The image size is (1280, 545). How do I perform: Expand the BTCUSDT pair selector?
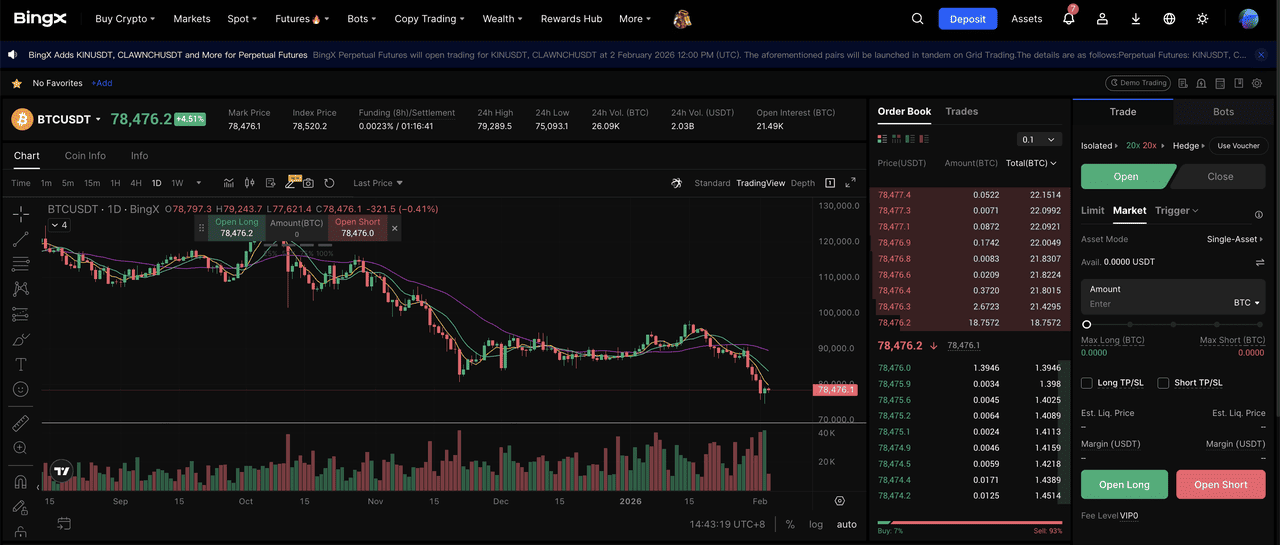(98, 119)
